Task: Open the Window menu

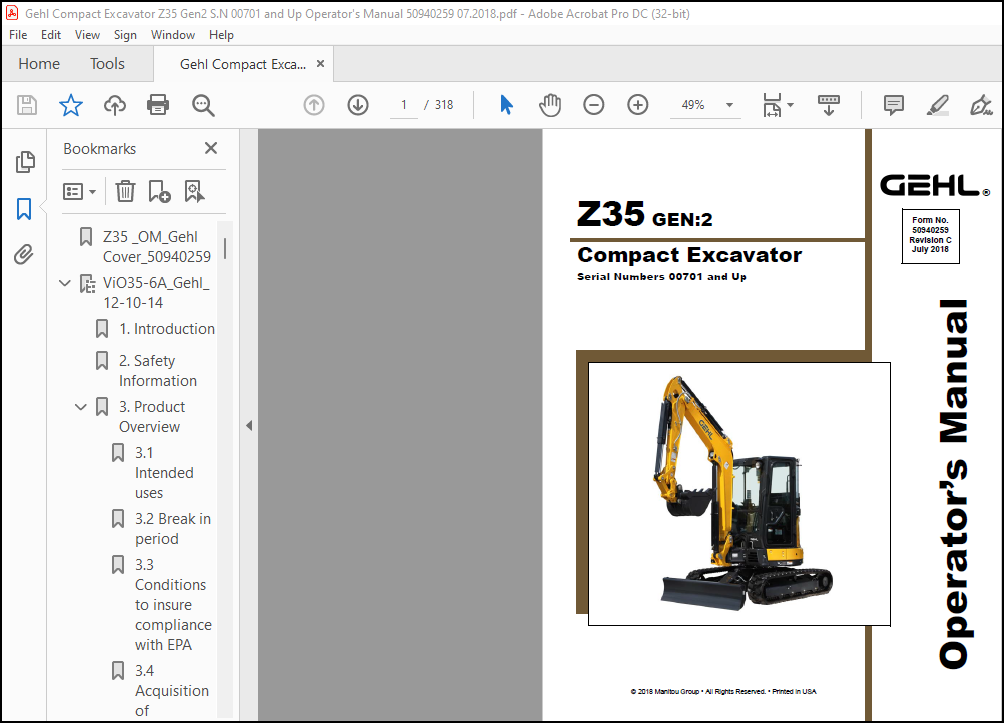Action: [173, 35]
